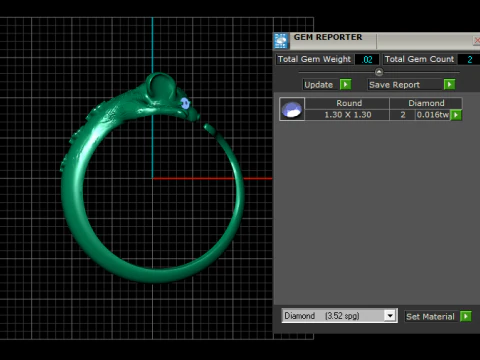Click the gem quantity cell showing 2

(x=403, y=115)
